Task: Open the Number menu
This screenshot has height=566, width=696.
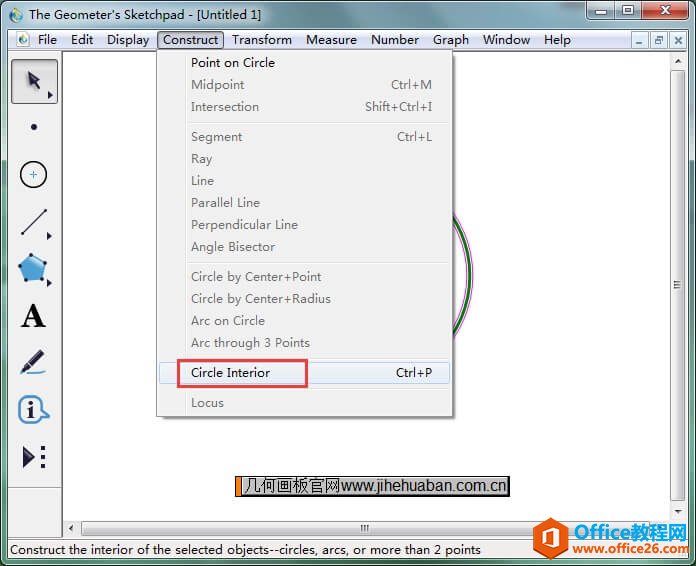Action: pyautogui.click(x=395, y=40)
